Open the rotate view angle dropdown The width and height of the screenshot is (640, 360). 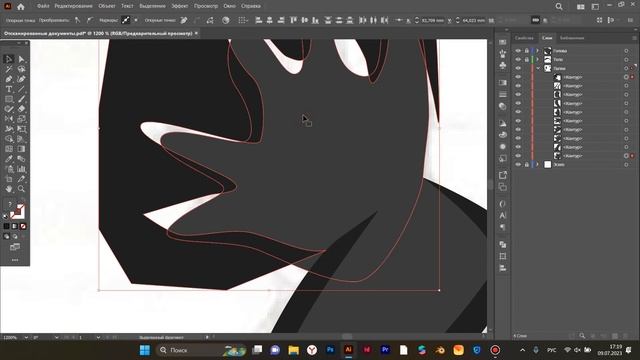point(56,338)
